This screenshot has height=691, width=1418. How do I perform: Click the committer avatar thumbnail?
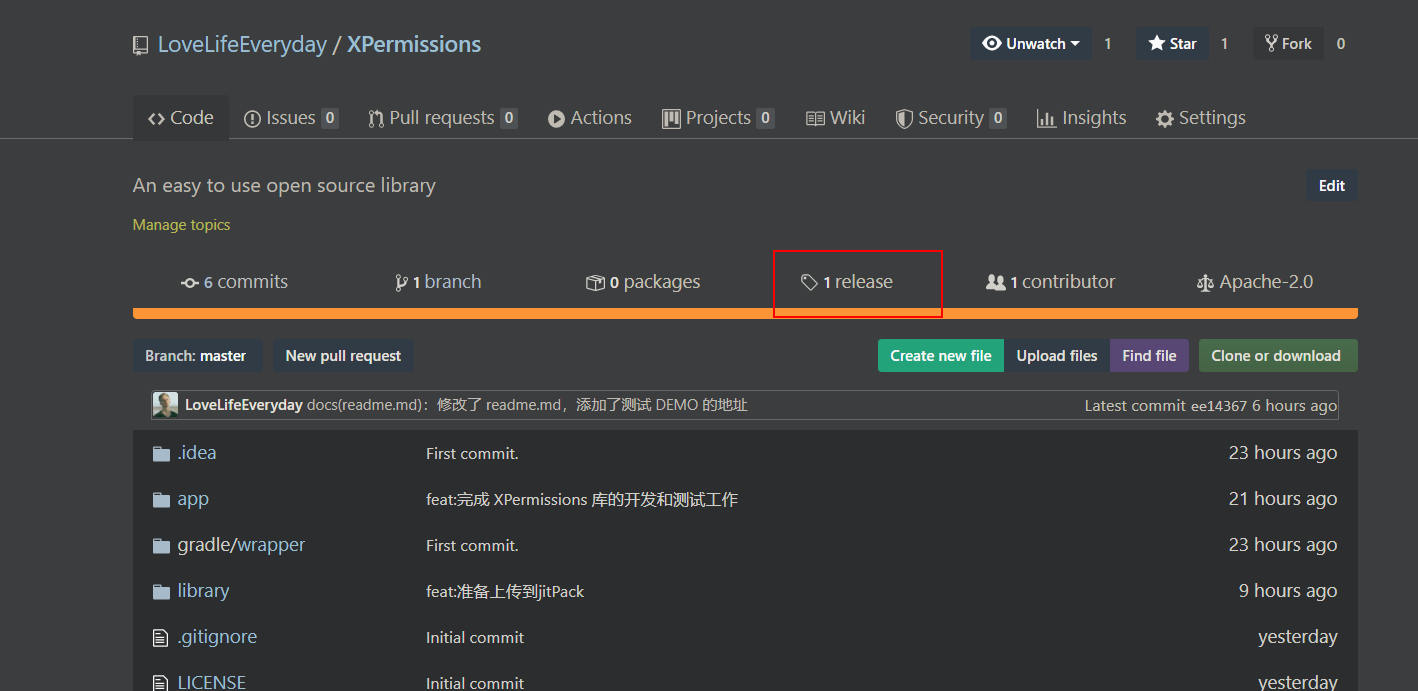[165, 405]
